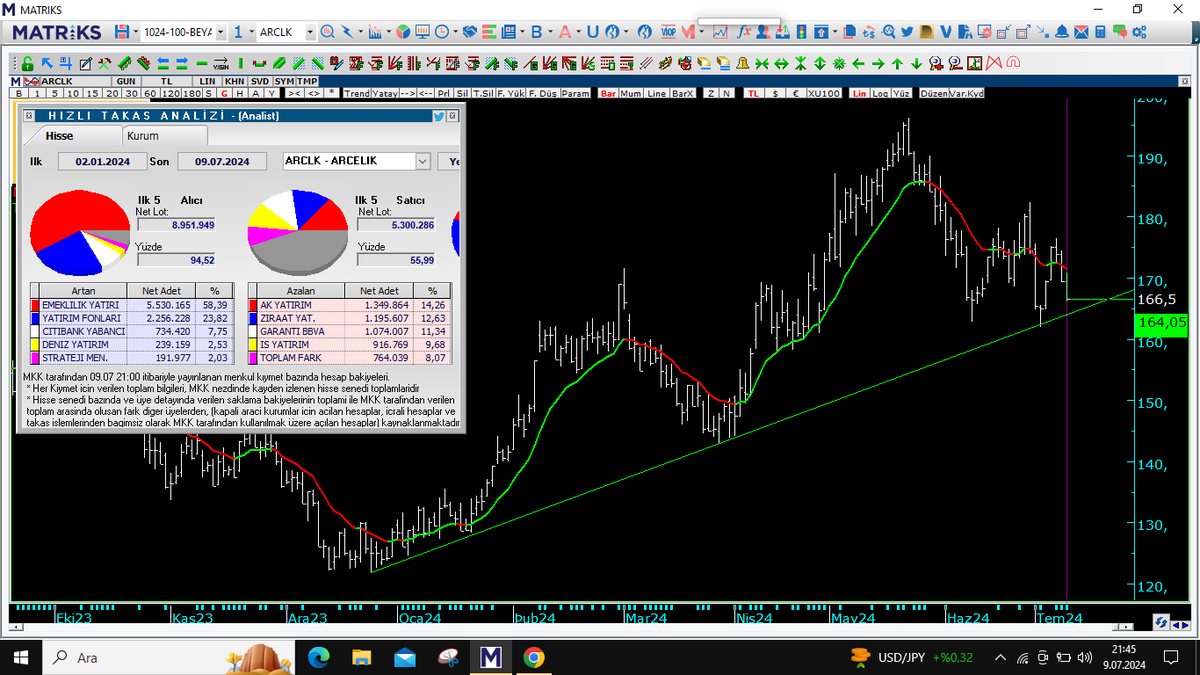The width and height of the screenshot is (1200, 675).
Task: Click the envelope mail icon in toolbar
Action: point(1081,31)
